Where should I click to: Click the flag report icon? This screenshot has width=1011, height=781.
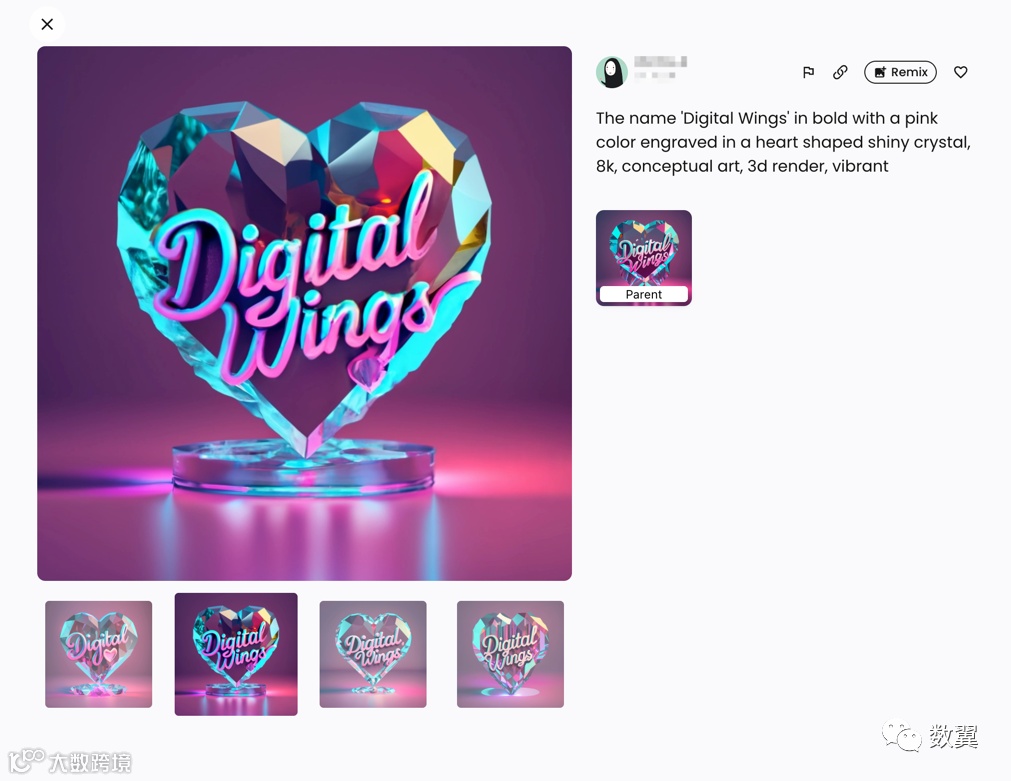[x=808, y=72]
